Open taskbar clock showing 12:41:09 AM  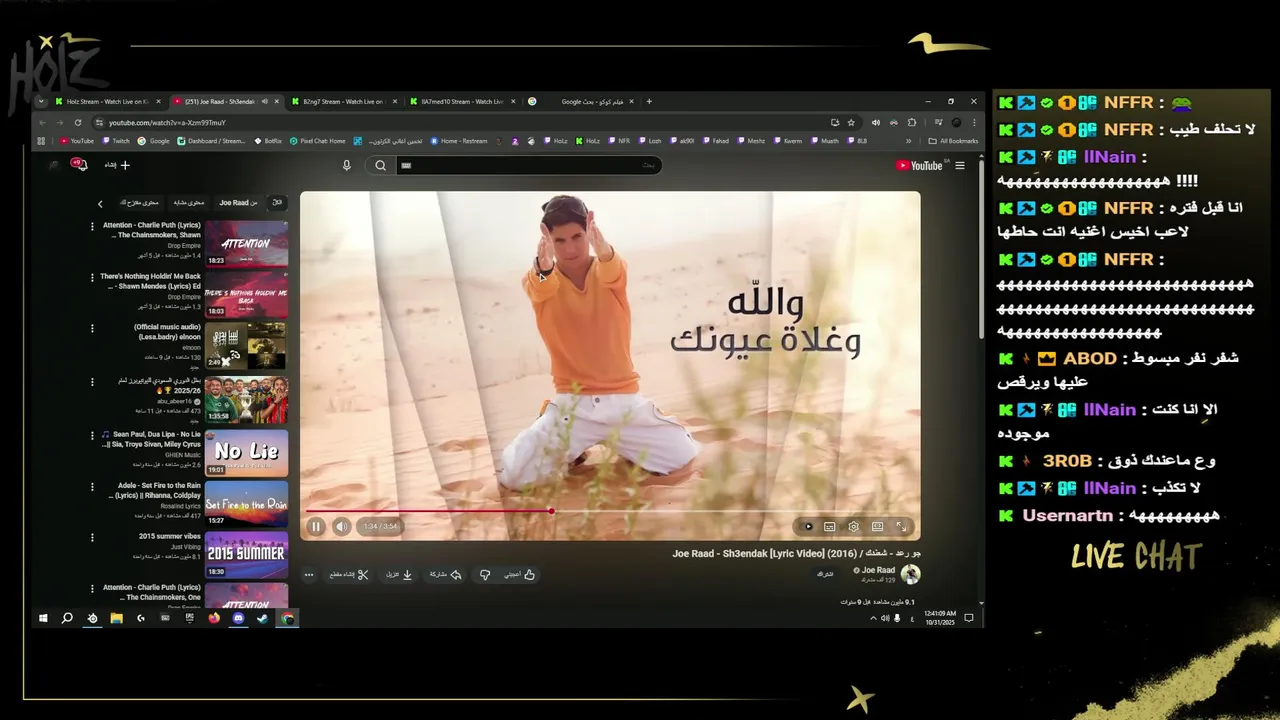tap(940, 618)
